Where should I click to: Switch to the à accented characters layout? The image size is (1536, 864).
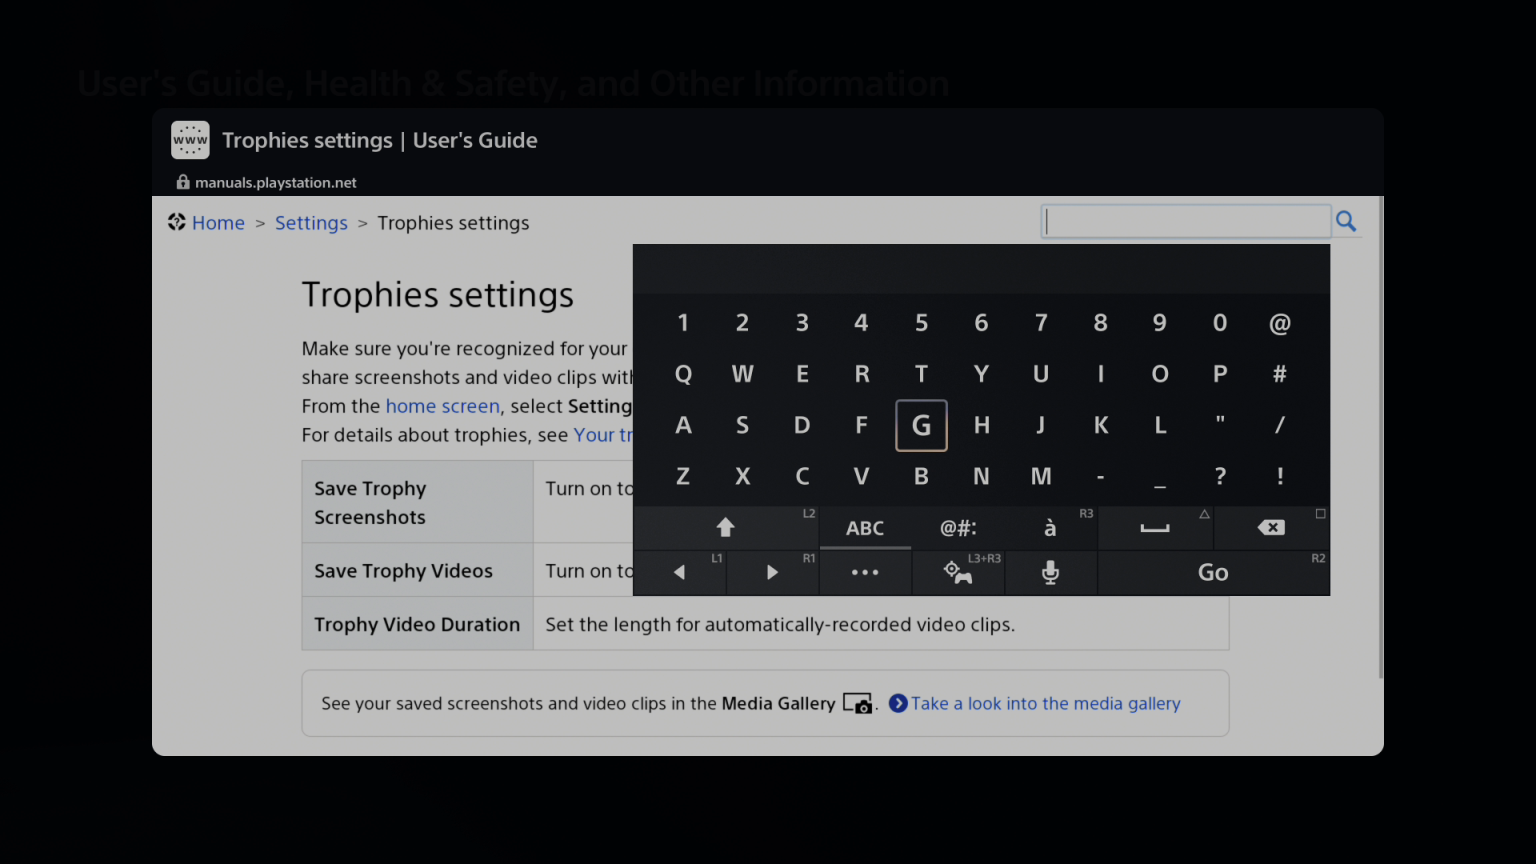pyautogui.click(x=1050, y=528)
